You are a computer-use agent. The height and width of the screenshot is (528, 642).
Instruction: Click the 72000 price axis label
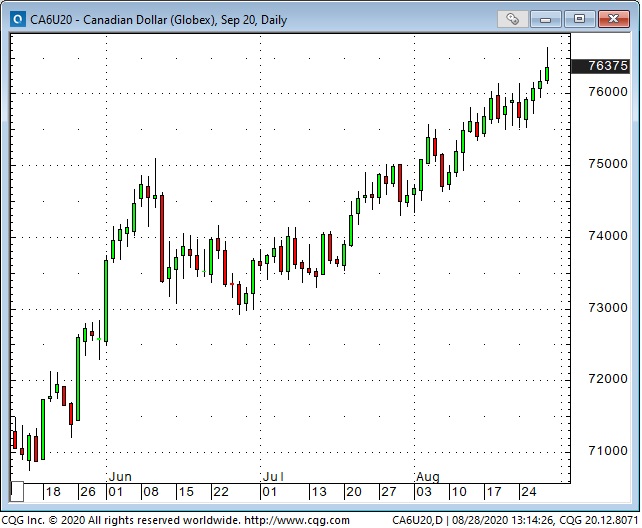coord(608,379)
